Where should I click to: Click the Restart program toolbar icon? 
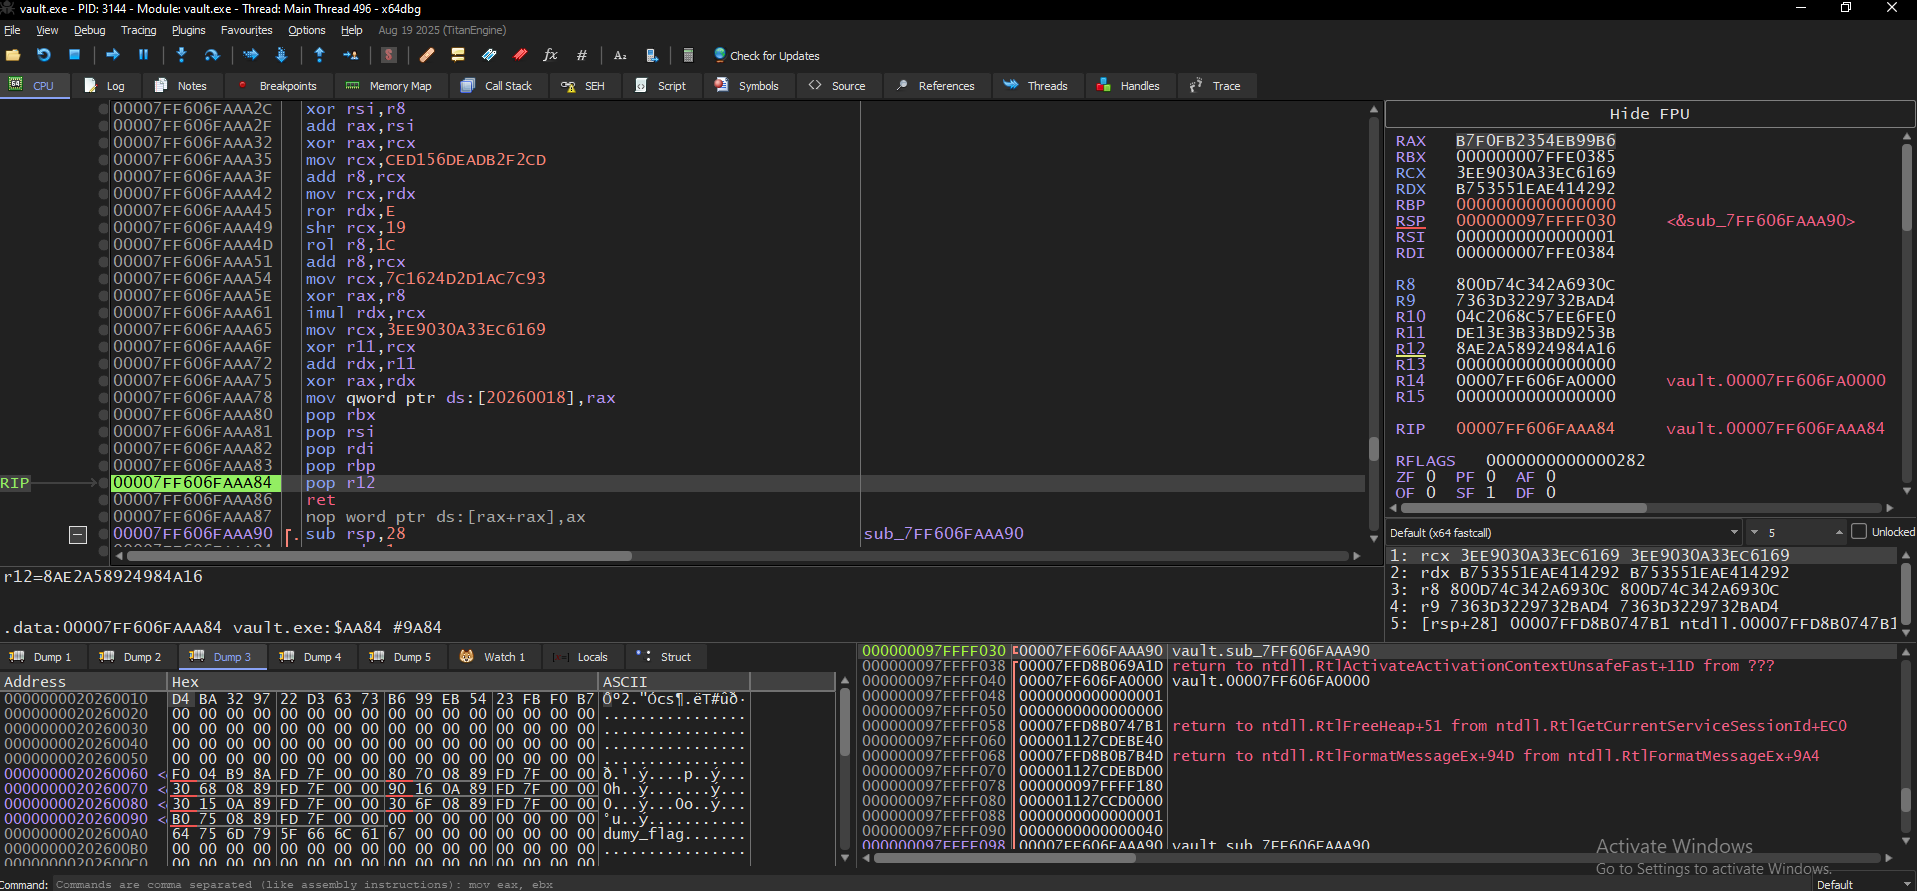point(43,55)
